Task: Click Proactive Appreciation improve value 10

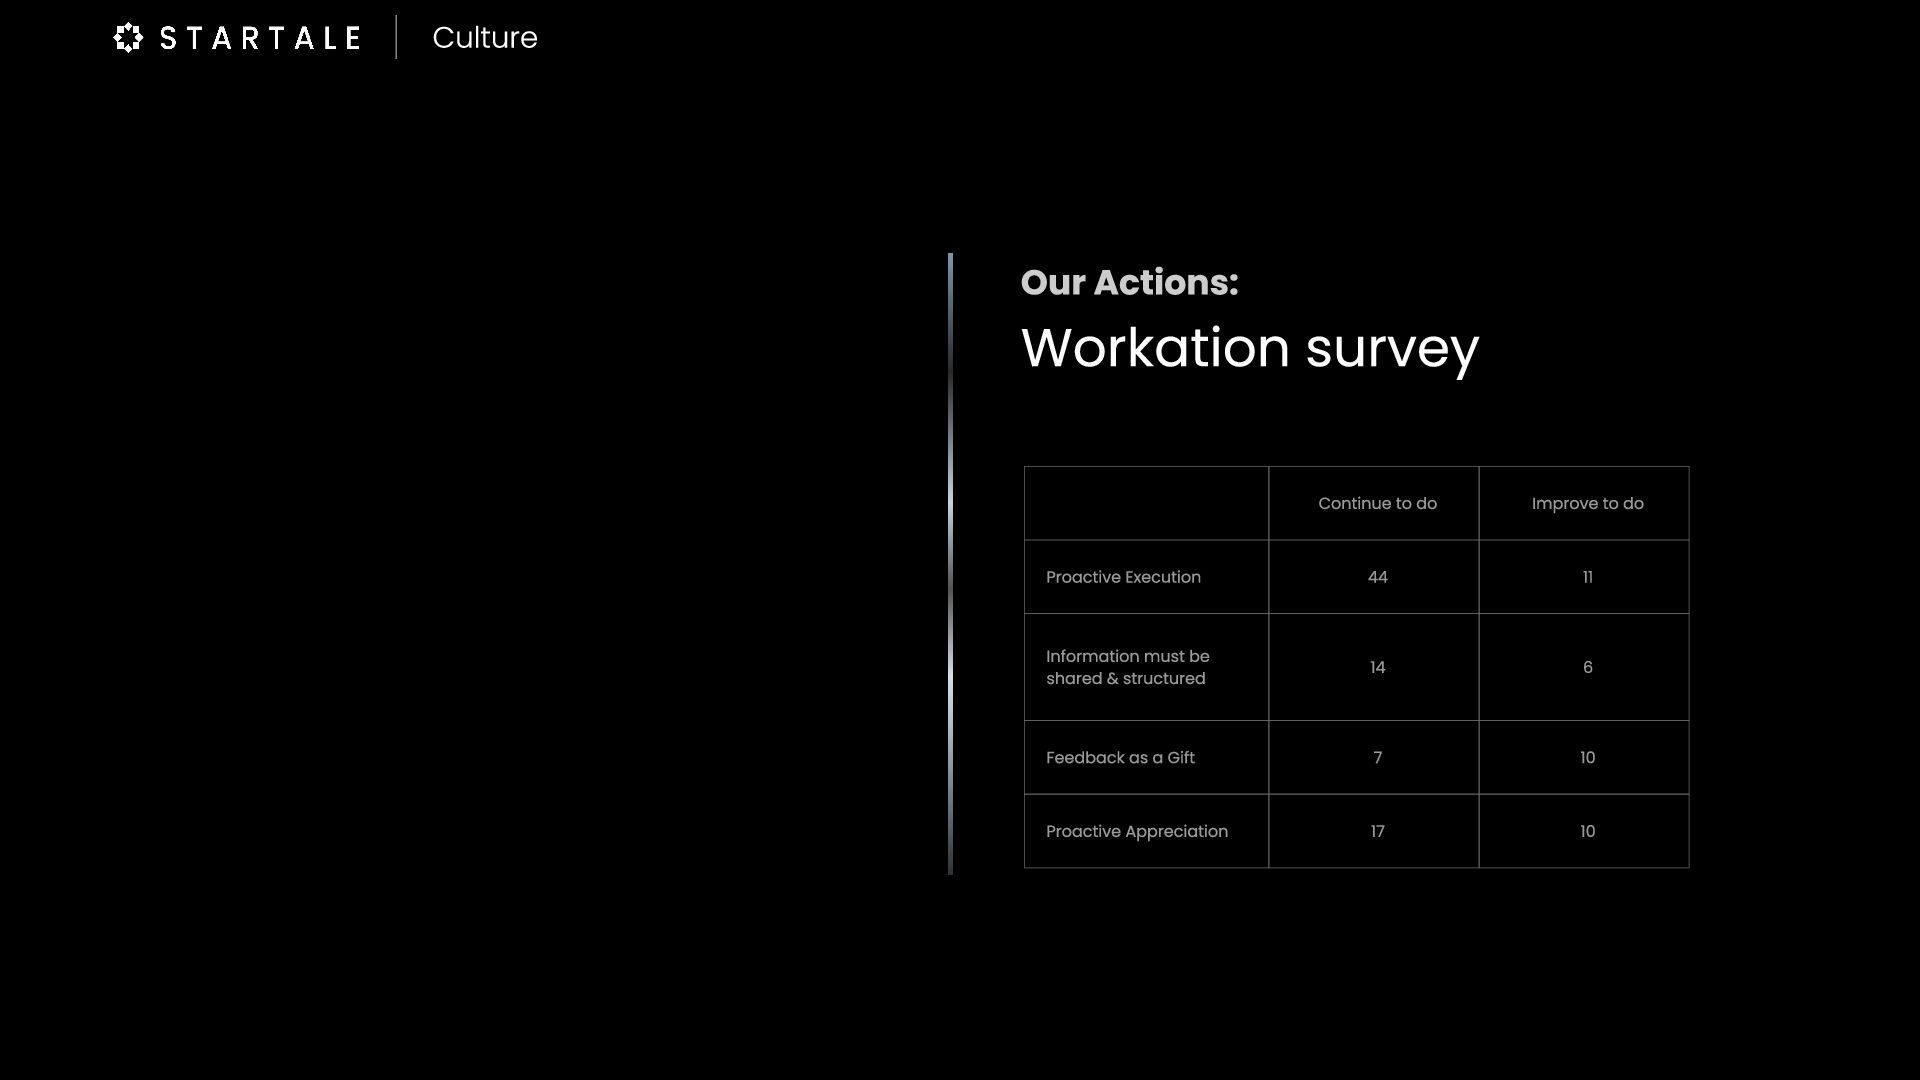Action: coord(1586,832)
